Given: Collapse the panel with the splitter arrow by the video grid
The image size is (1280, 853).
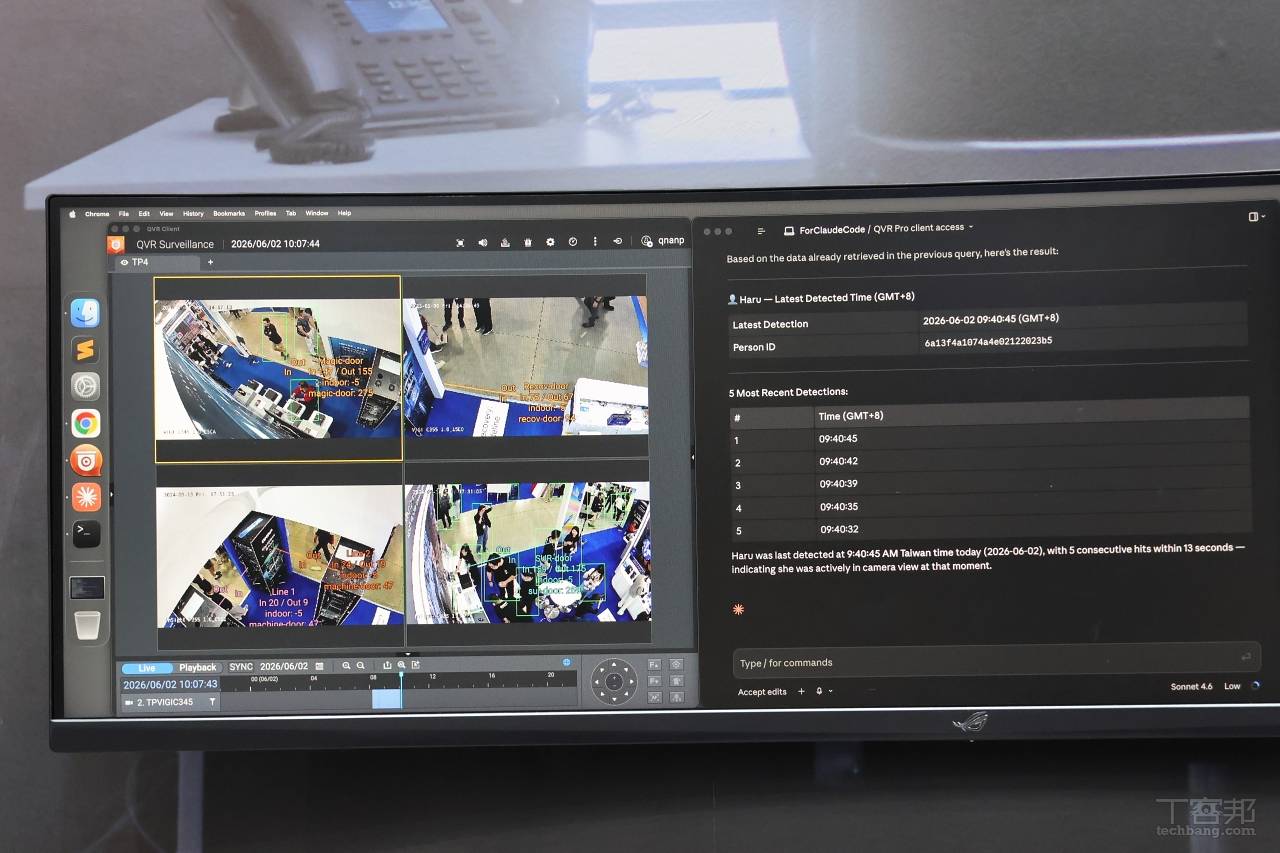Looking at the screenshot, I should (x=692, y=458).
